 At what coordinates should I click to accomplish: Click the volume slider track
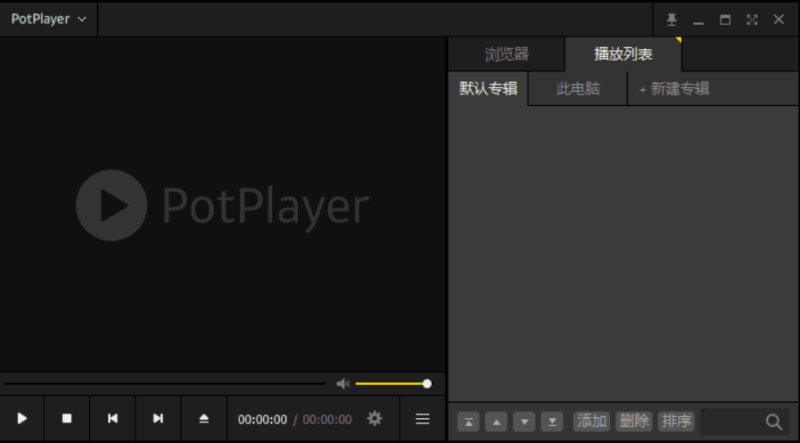click(x=390, y=383)
